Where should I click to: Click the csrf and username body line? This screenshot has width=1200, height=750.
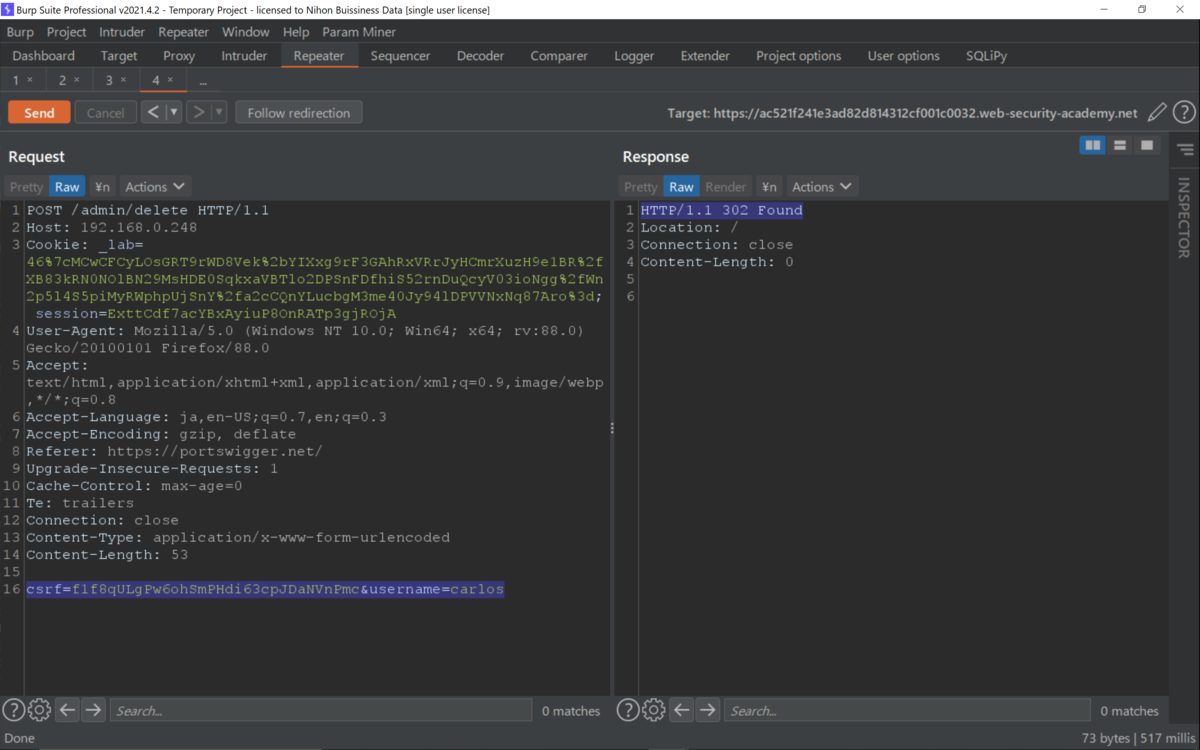tap(265, 589)
